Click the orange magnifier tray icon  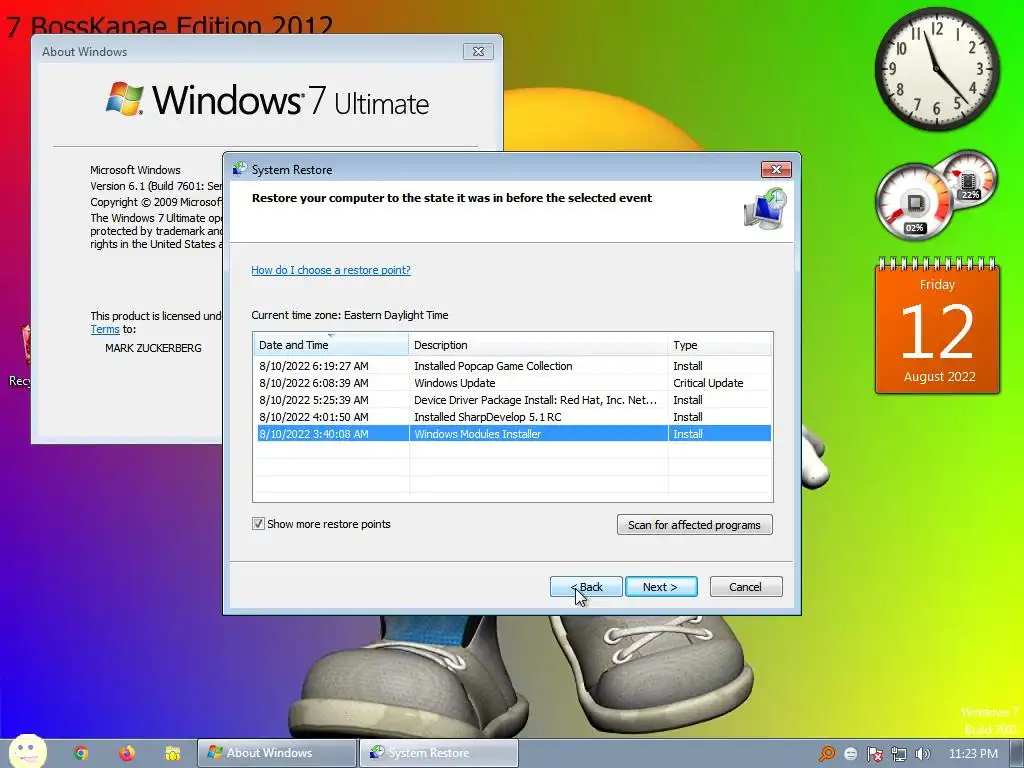827,754
